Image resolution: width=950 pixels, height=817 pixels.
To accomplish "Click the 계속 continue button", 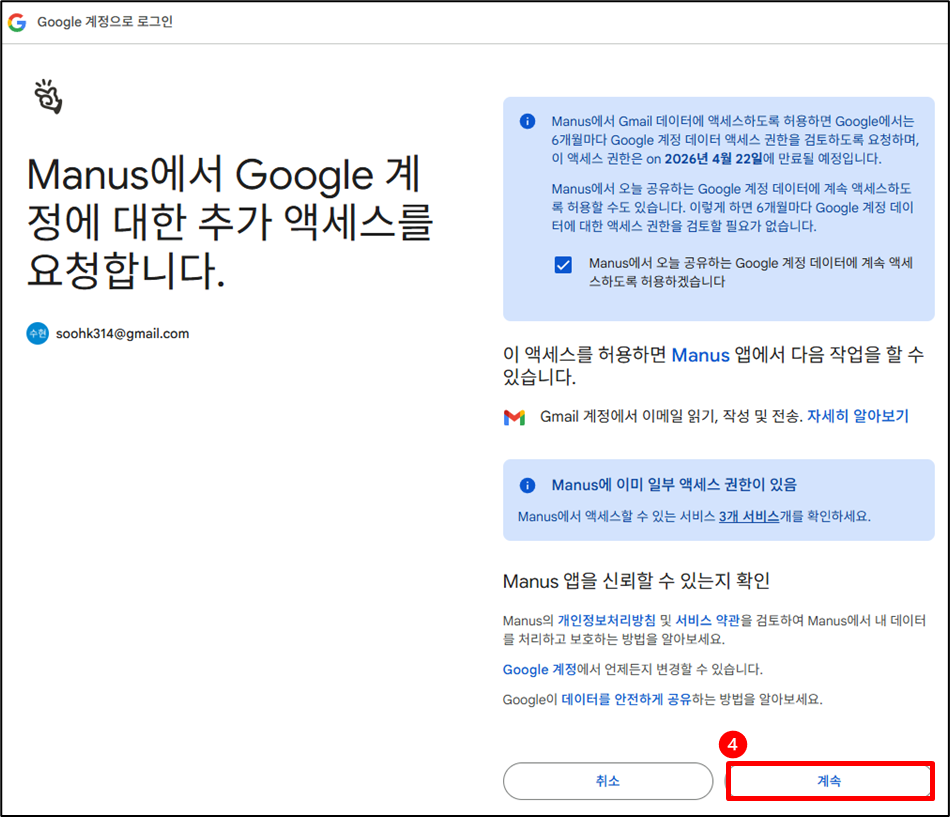I will click(x=829, y=781).
